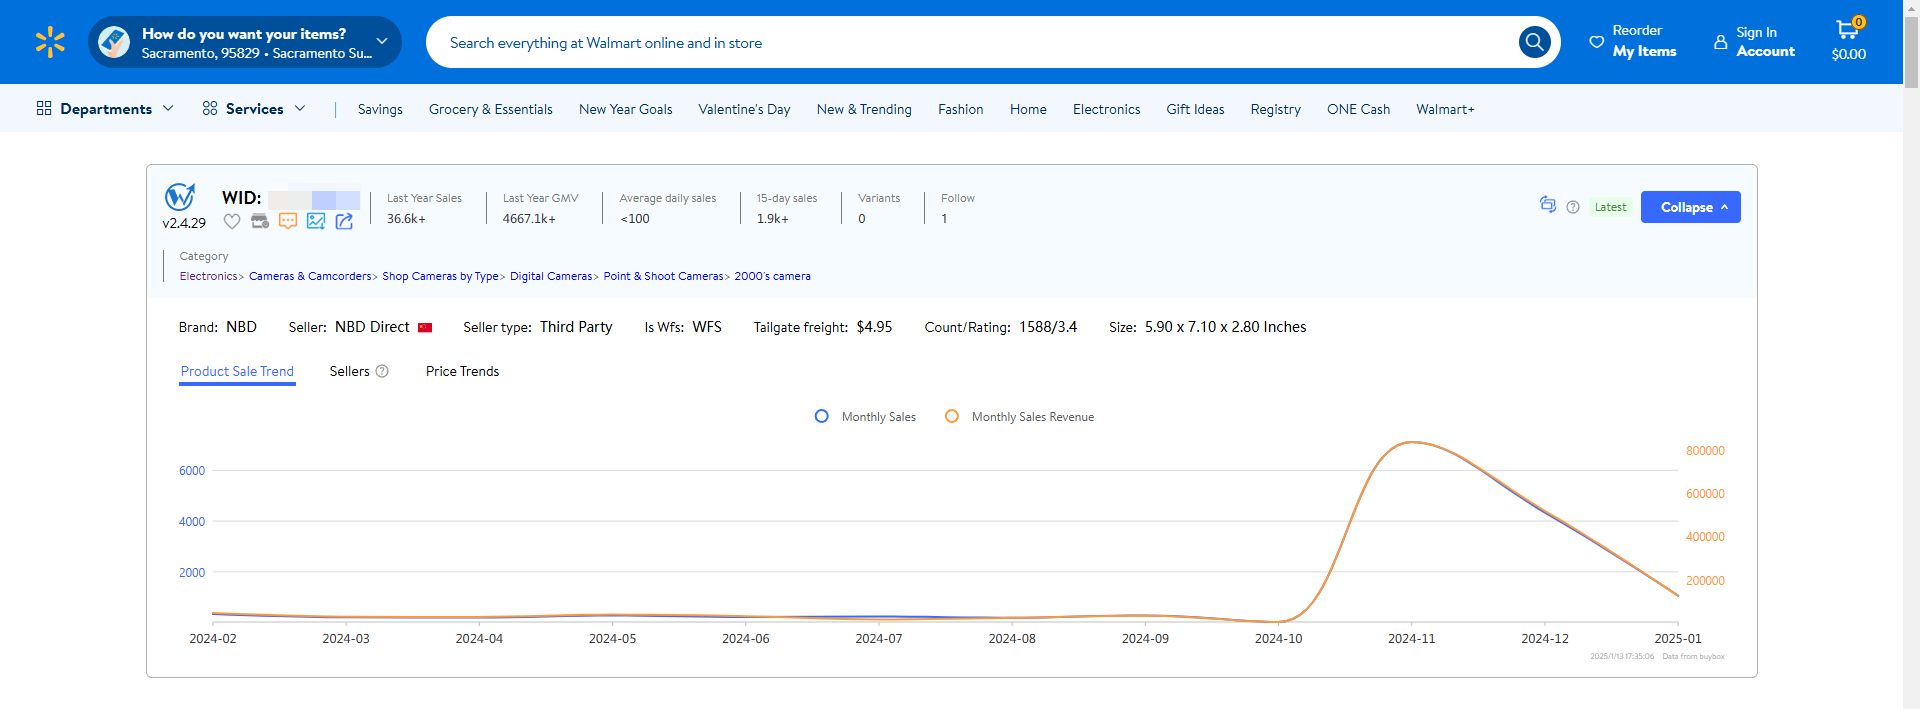Viewport: 1920px width, 709px height.
Task: Click the Count/Rating value 1588/3.4
Action: point(1048,327)
